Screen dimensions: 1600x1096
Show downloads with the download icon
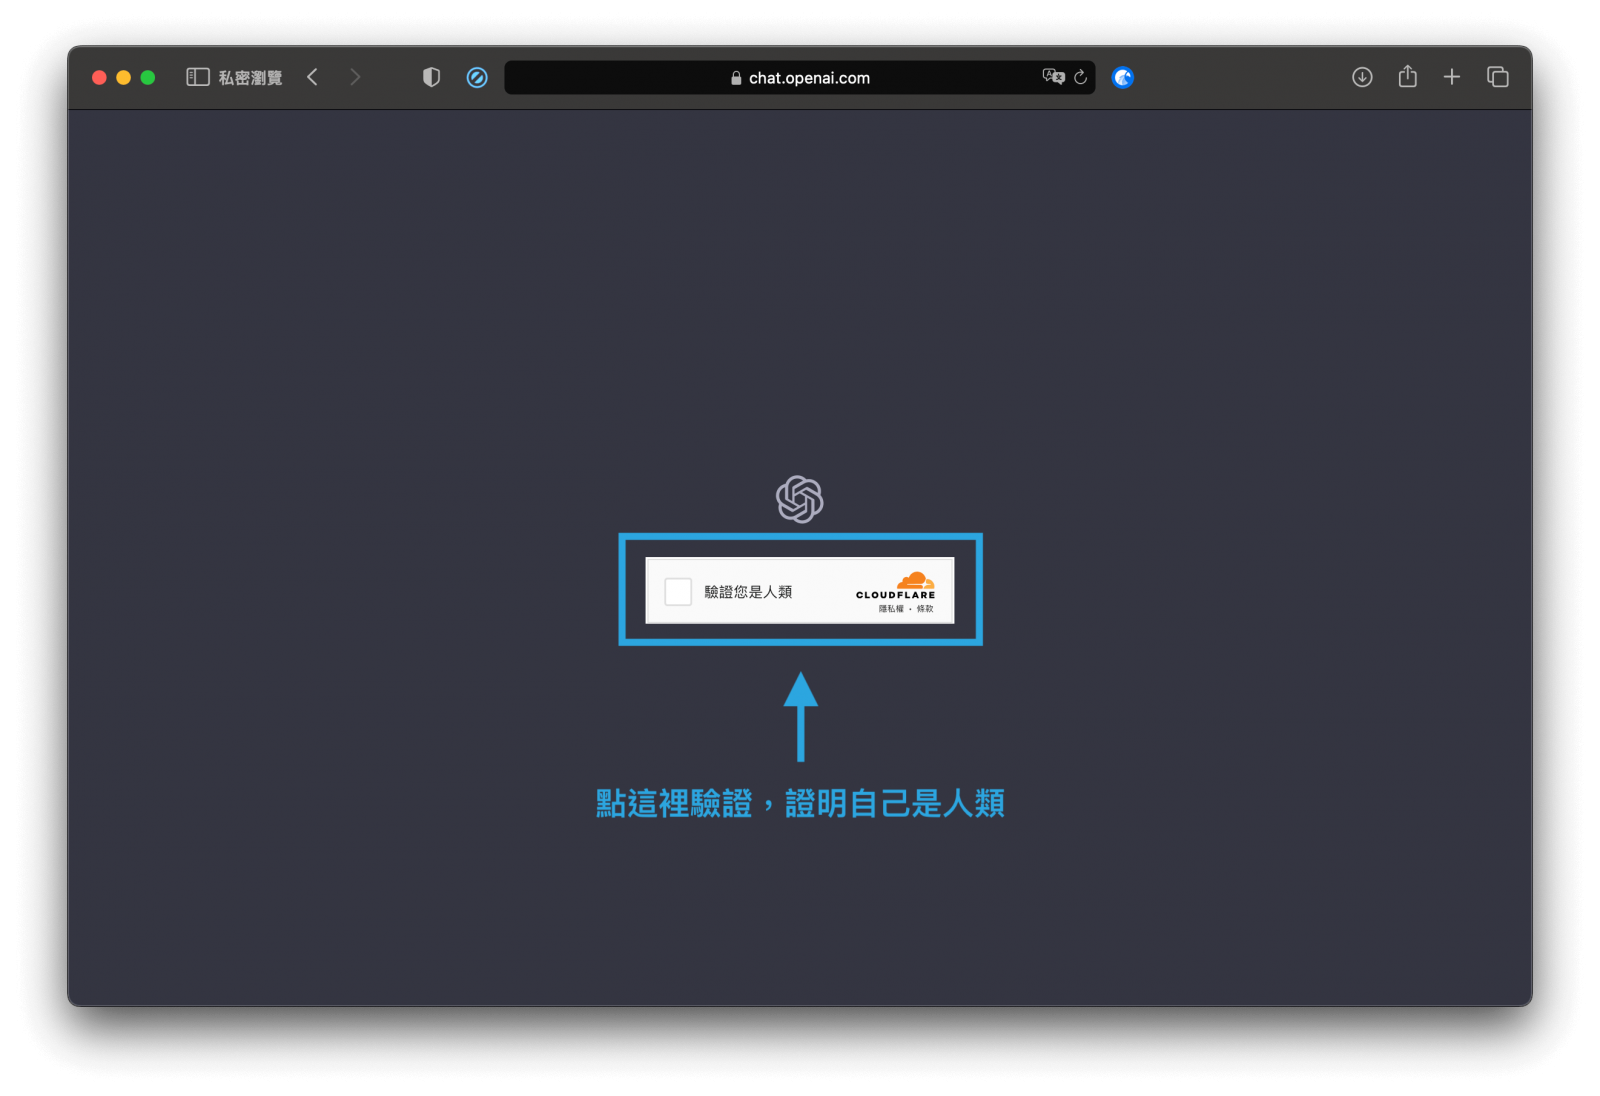point(1362,77)
